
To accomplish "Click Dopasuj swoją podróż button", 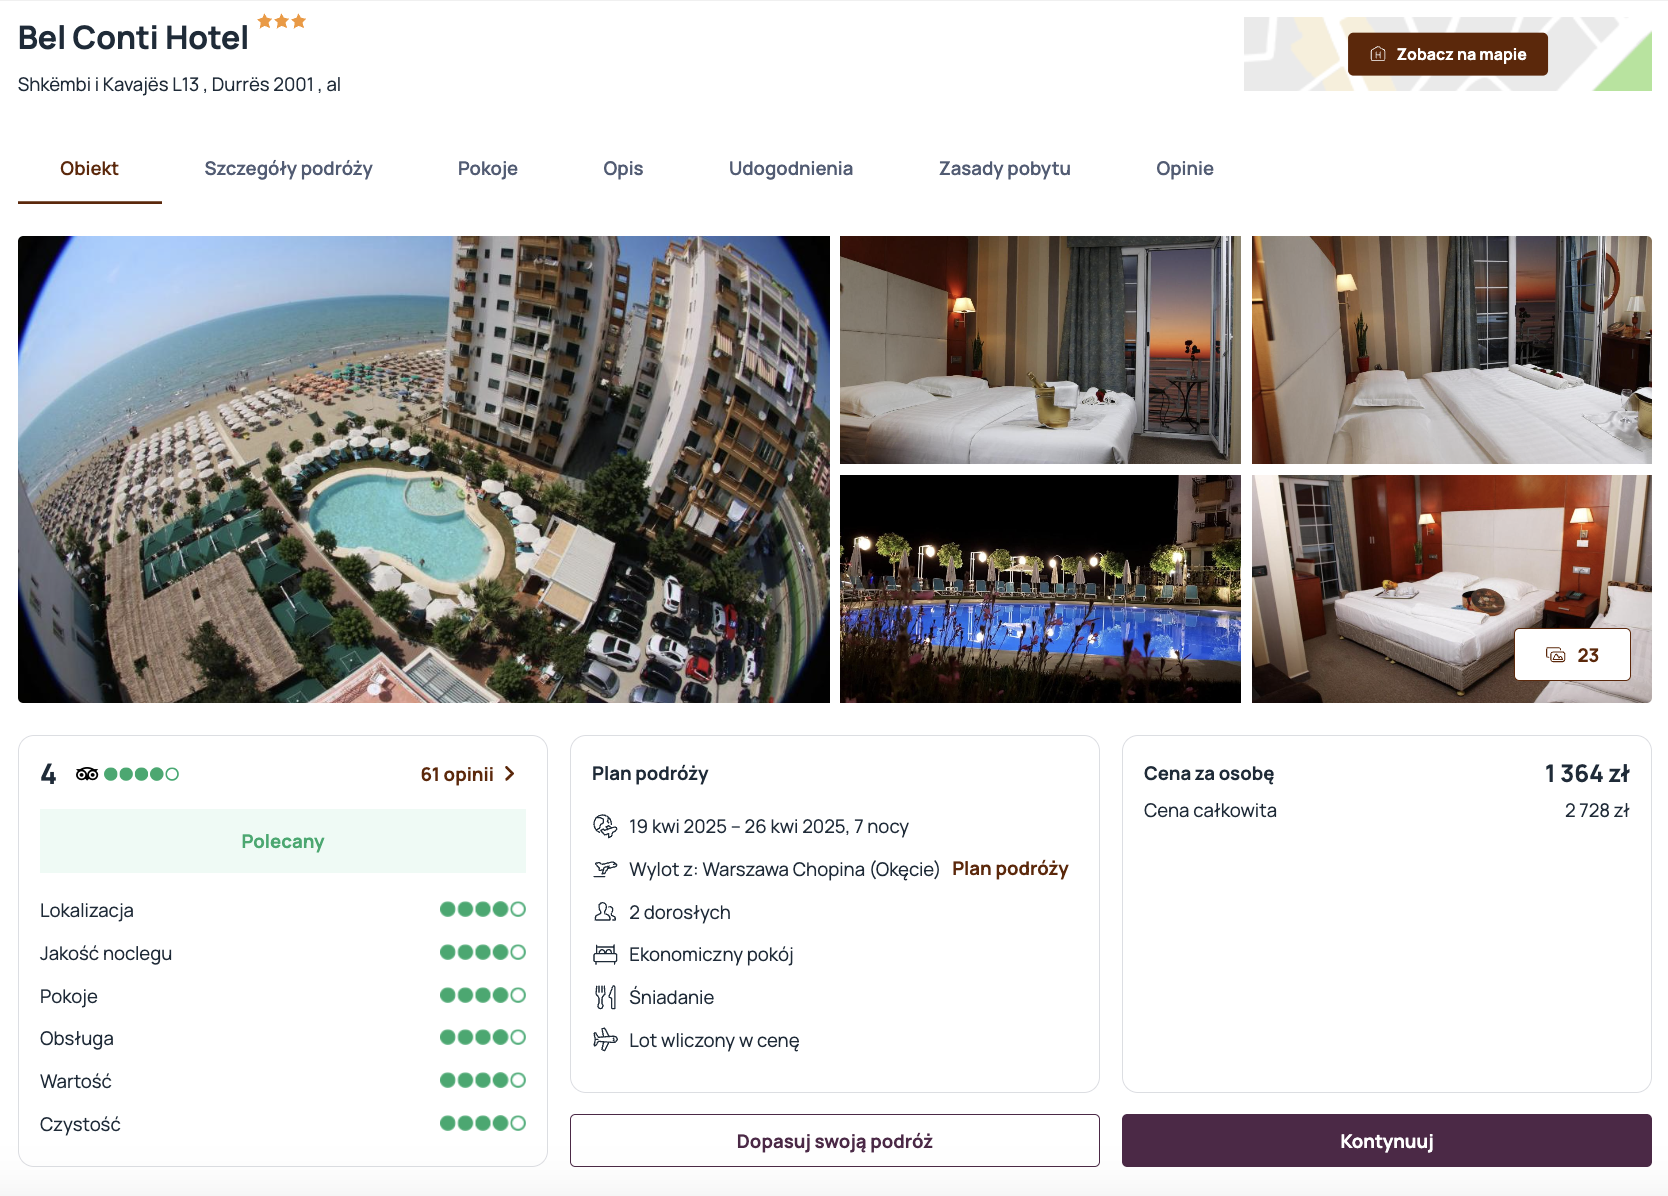I will pyautogui.click(x=835, y=1141).
